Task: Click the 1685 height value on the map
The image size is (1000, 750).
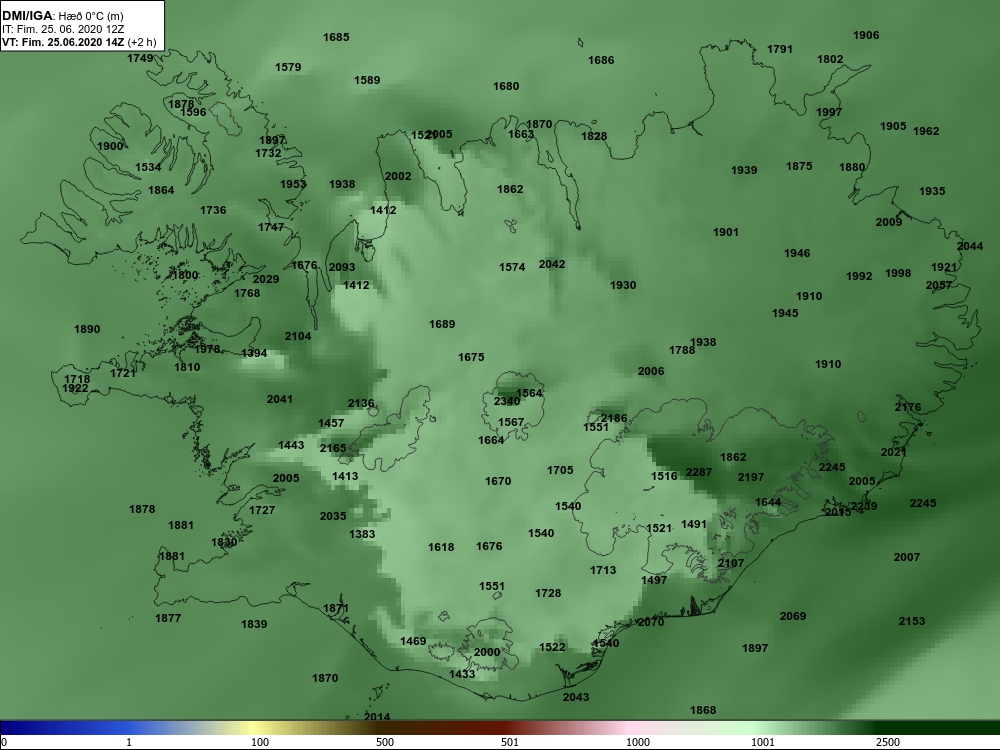Action: click(336, 37)
